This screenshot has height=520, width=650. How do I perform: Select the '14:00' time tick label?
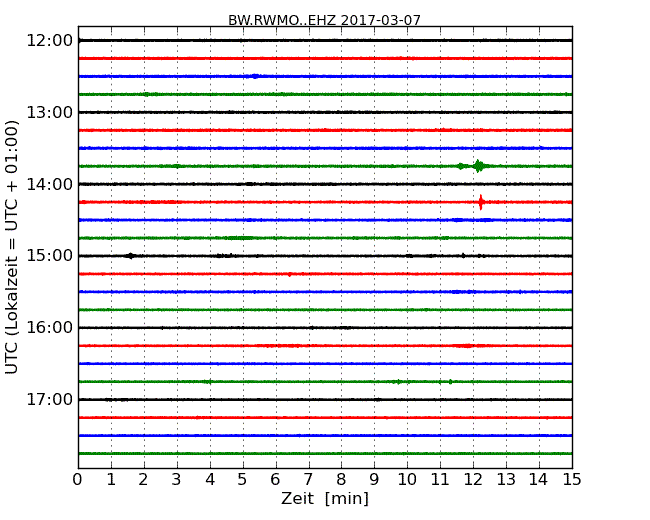tap(50, 184)
